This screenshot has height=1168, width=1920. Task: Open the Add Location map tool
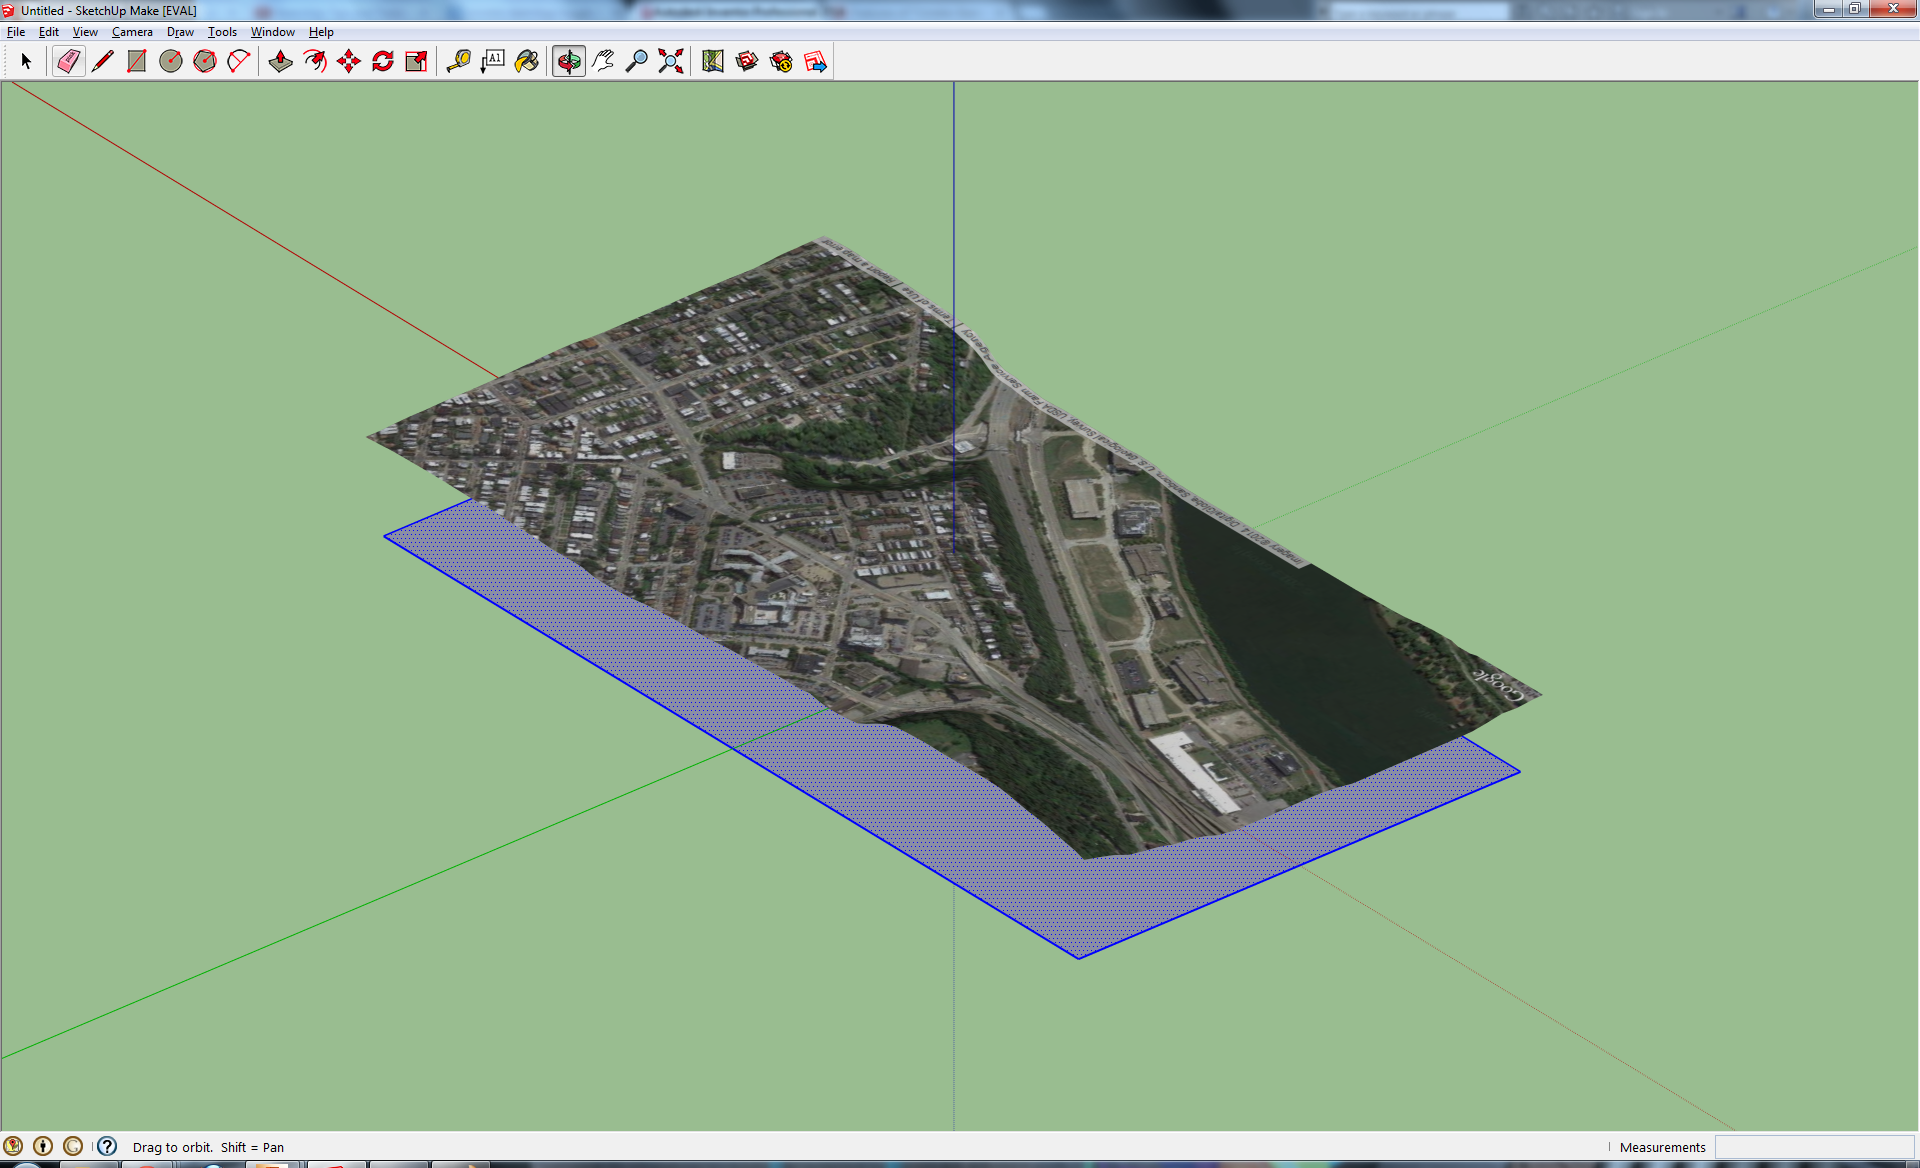(x=712, y=61)
